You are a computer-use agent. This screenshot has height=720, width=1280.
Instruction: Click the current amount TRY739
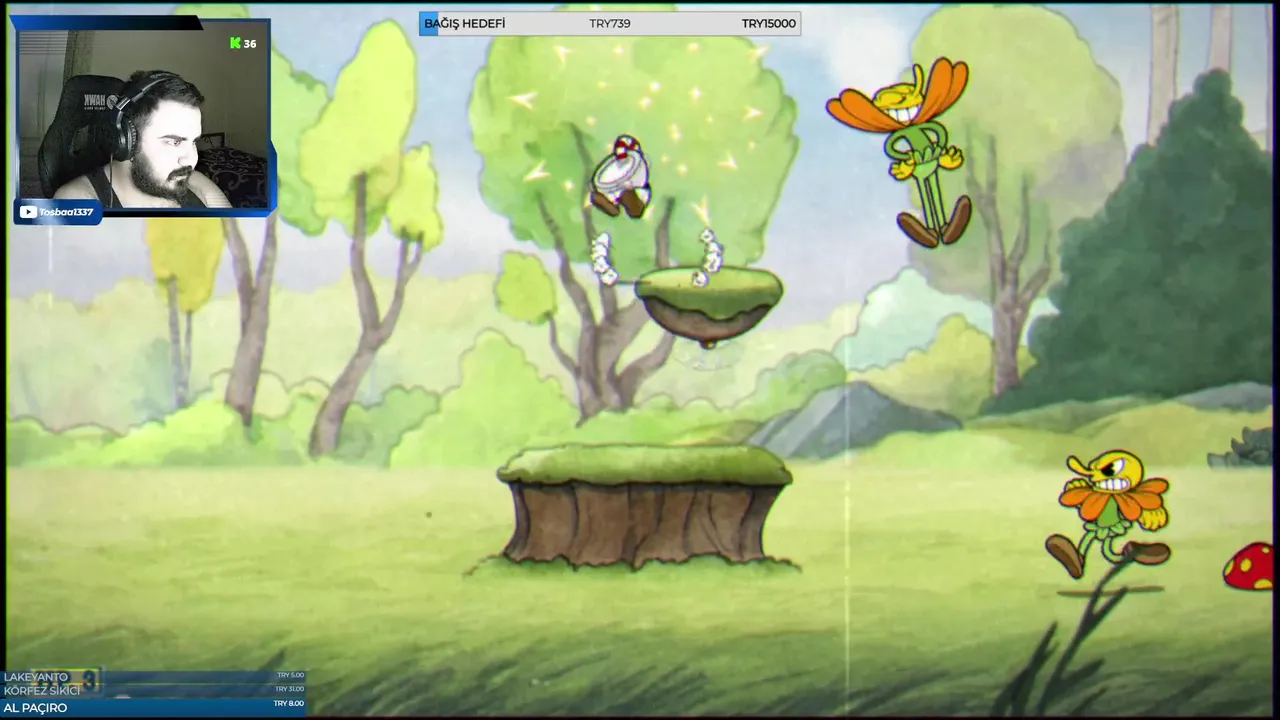(x=610, y=23)
